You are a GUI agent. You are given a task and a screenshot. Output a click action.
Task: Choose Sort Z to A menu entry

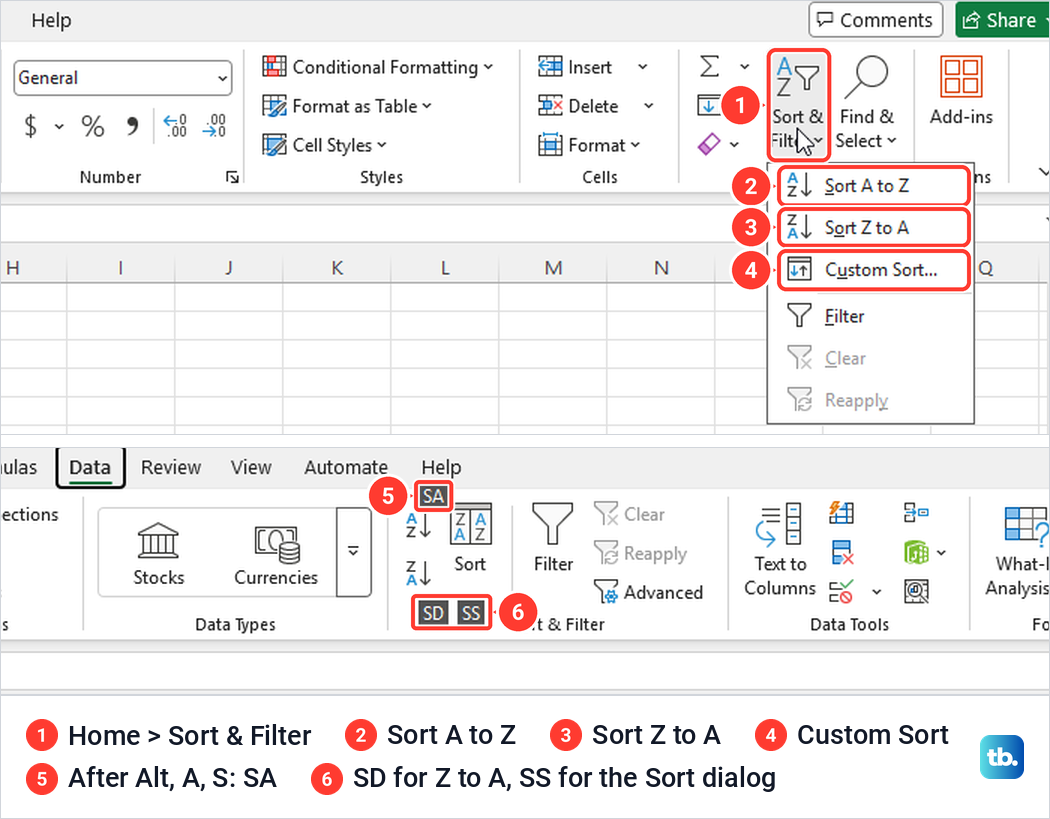pyautogui.click(x=873, y=228)
